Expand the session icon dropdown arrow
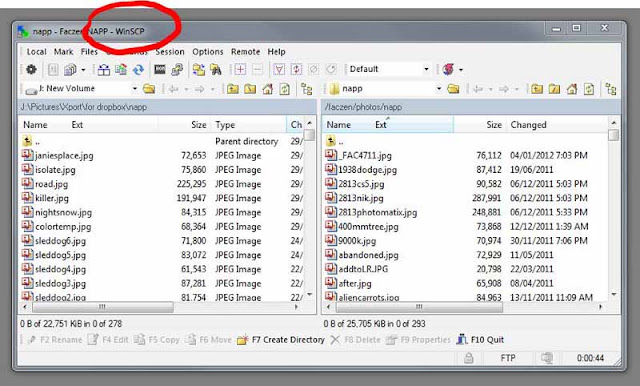Image resolution: width=640 pixels, height=386 pixels. pyautogui.click(x=461, y=70)
